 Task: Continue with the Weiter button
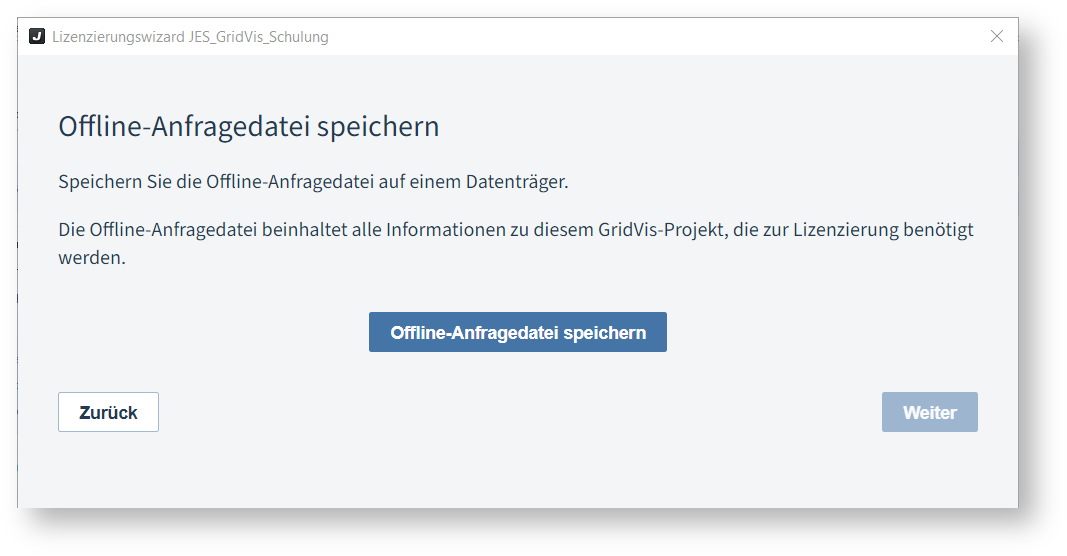point(930,412)
